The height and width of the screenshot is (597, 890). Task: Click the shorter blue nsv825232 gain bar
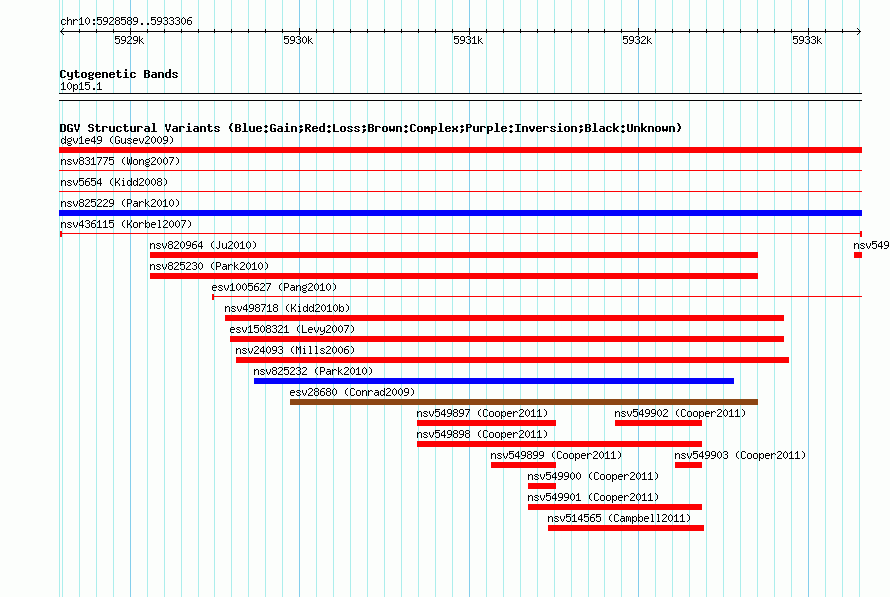point(494,381)
